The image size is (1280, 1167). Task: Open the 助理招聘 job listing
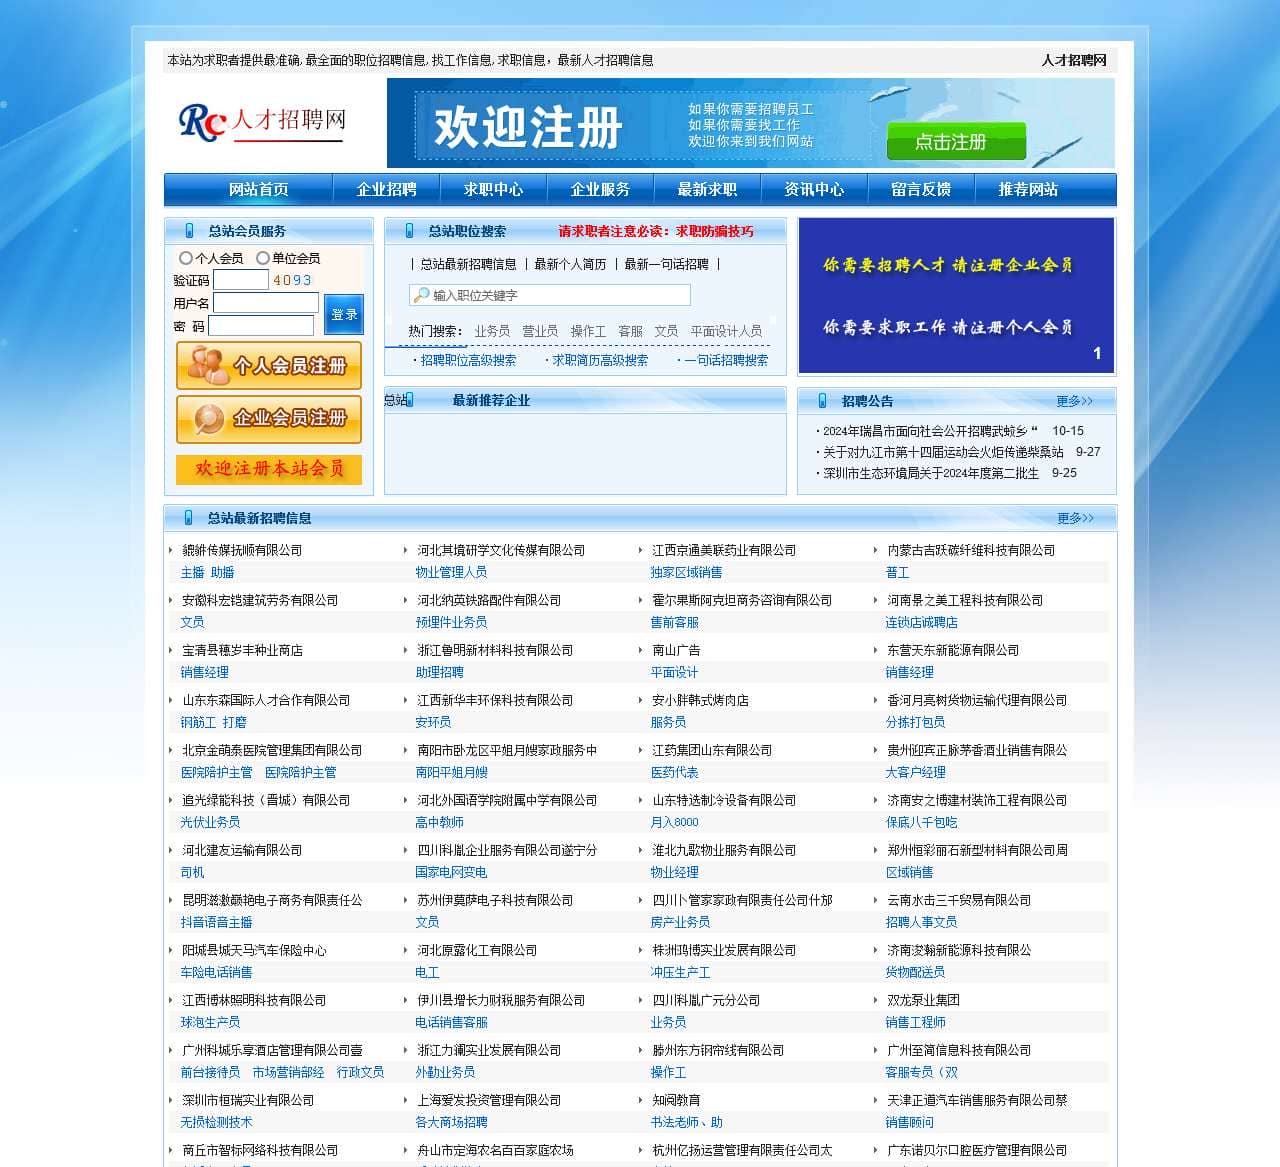click(439, 672)
